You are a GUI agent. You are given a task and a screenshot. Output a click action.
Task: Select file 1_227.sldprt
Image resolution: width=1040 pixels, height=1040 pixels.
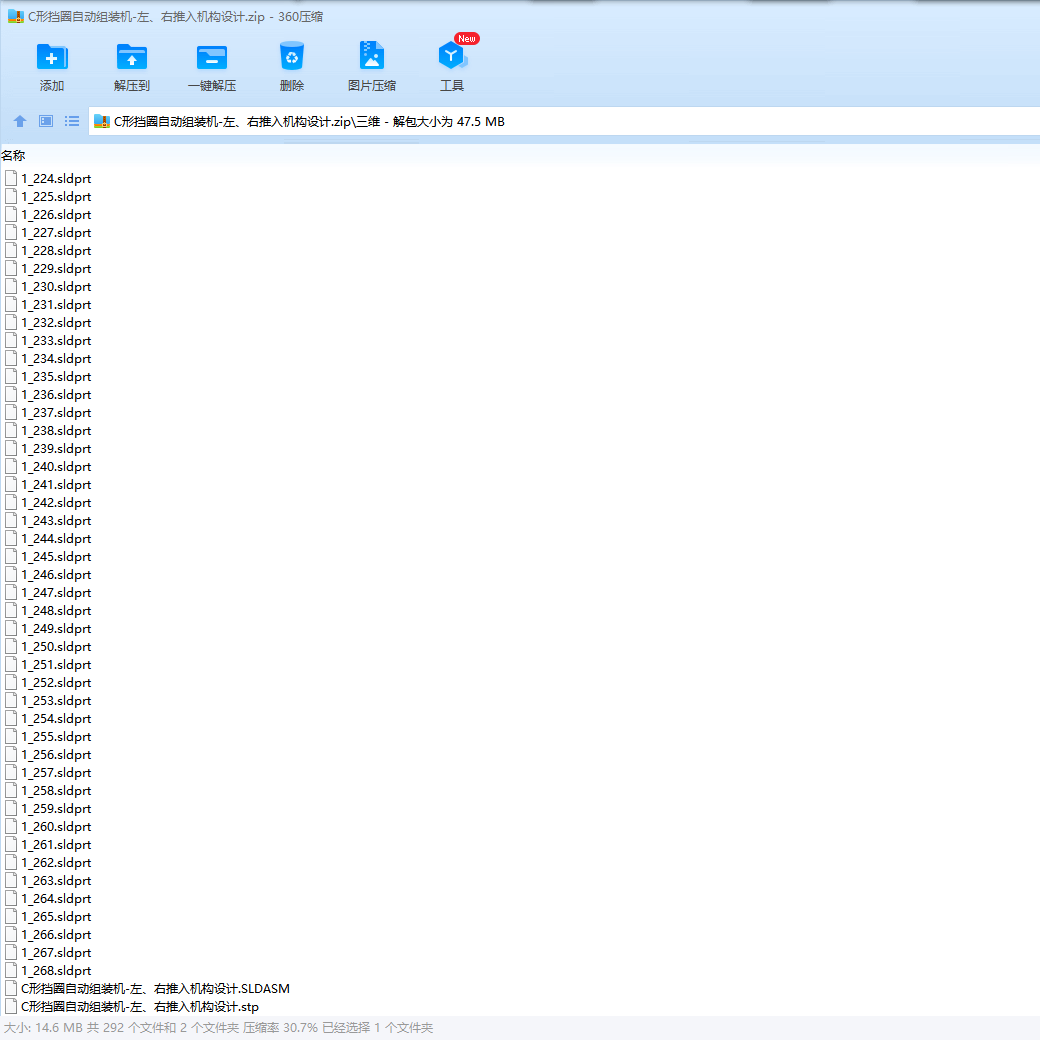(56, 233)
